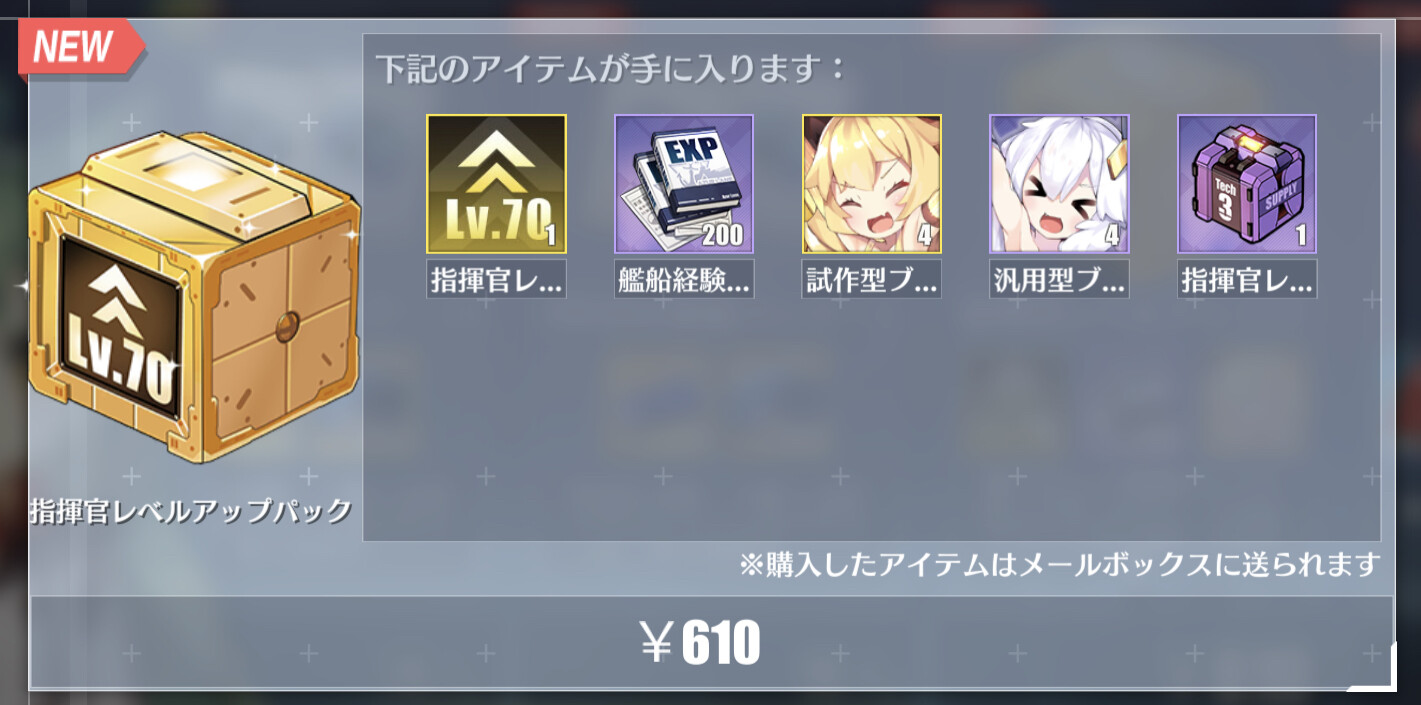Select the purple Tech 3 supply box icon
Screen dimensions: 1421x705
point(1247,184)
